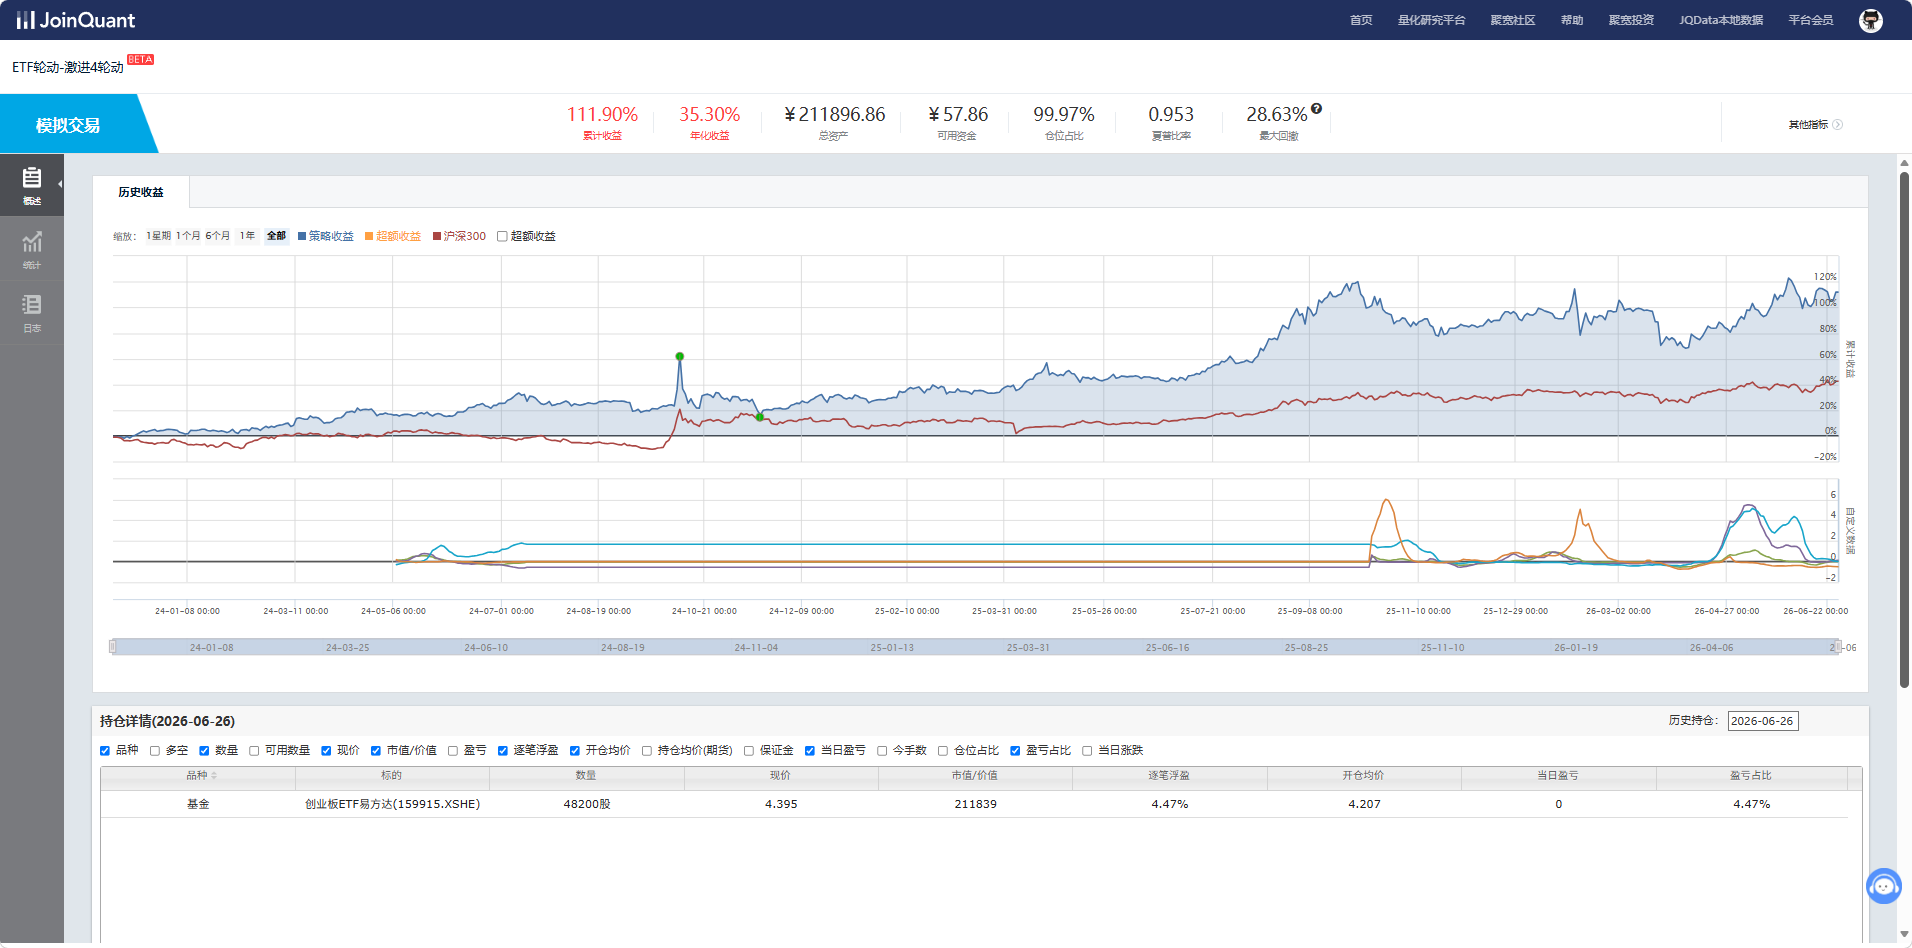Screen dimensions: 1912x948
Task: Open the 历史持仓 date picker field
Action: tap(1763, 721)
